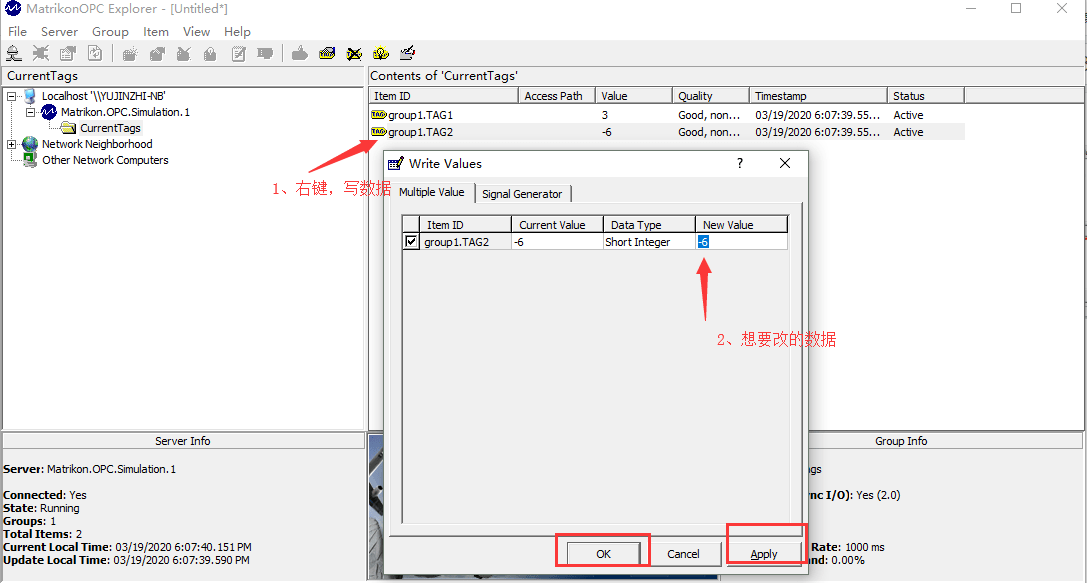Select Other Network Computers label in tree

pyautogui.click(x=105, y=160)
